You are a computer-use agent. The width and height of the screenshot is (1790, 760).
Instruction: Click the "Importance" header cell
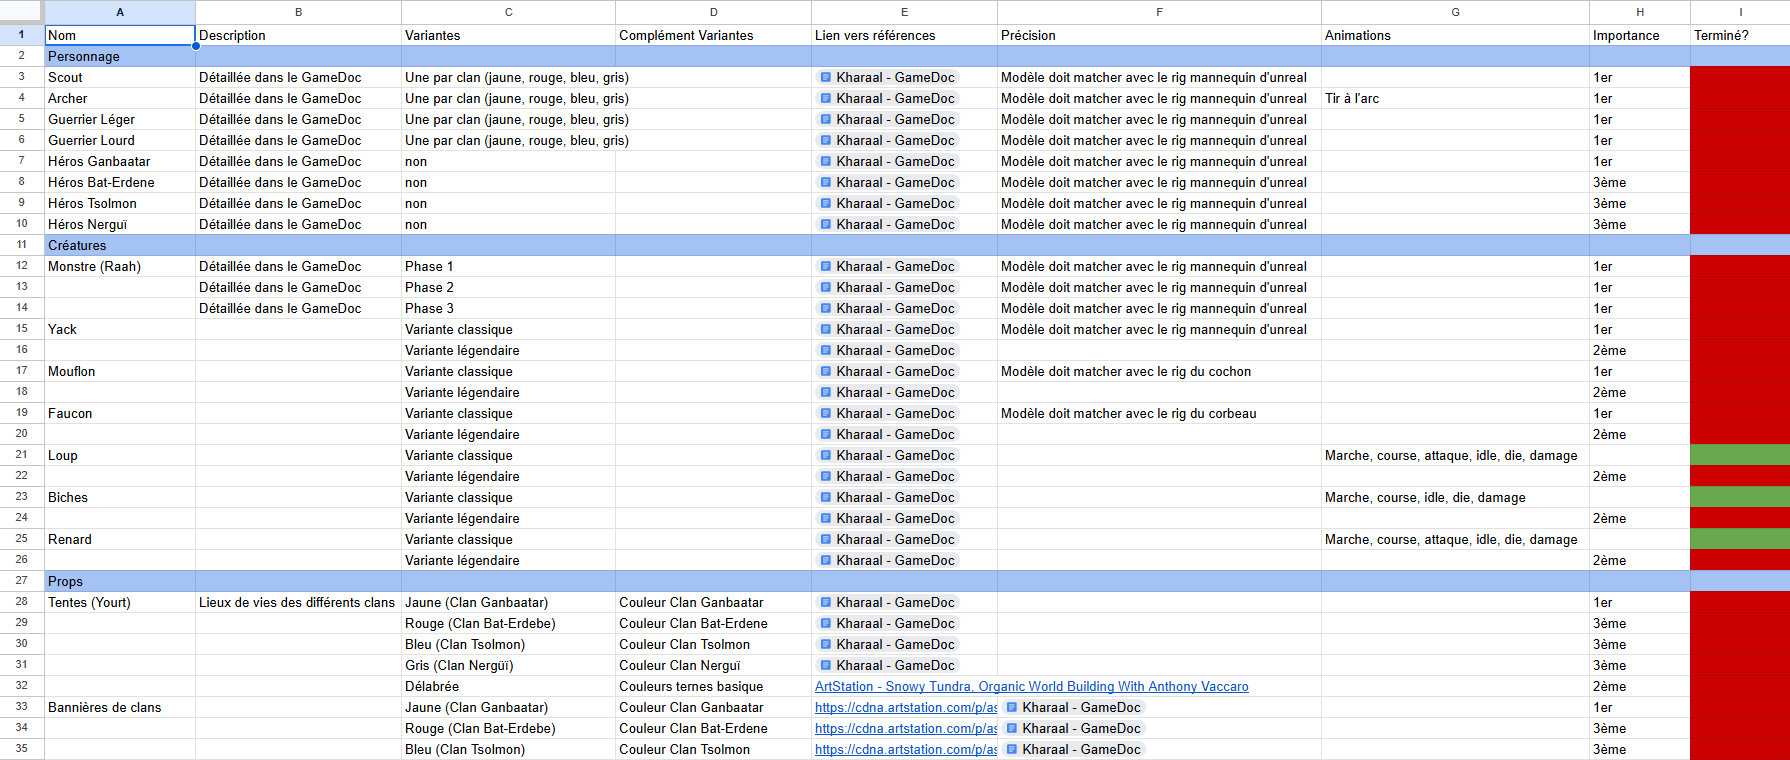[x=1638, y=35]
